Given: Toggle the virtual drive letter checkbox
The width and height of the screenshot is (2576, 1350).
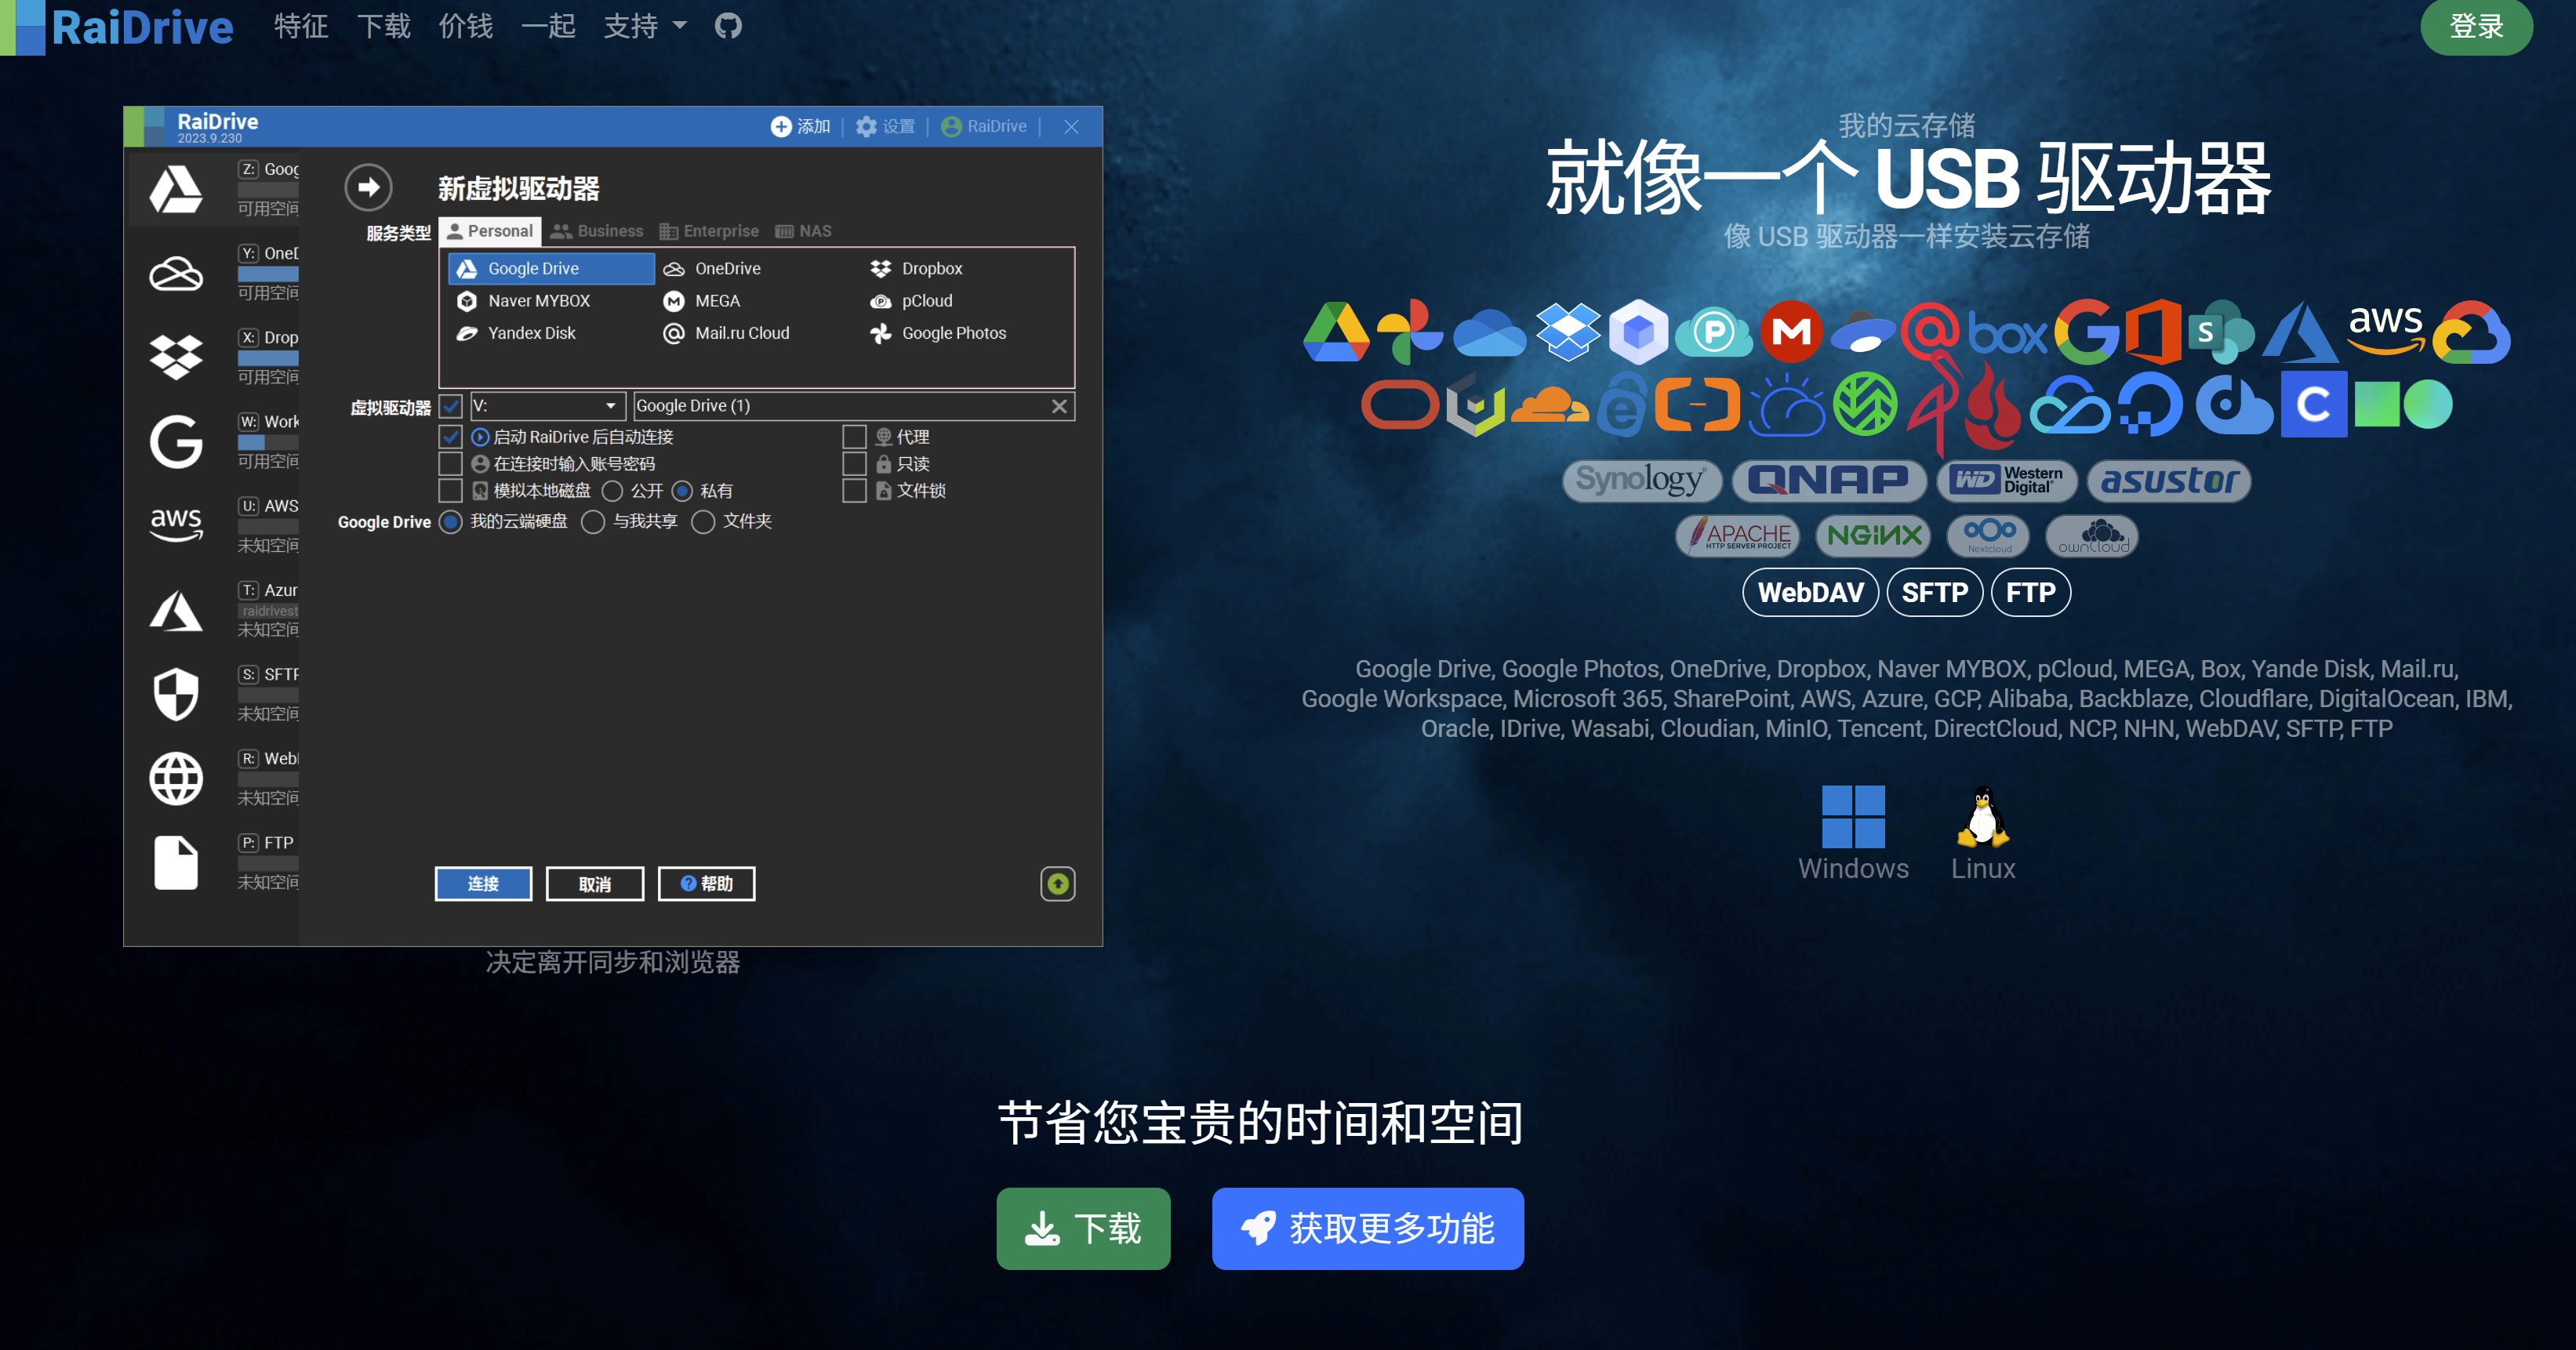Looking at the screenshot, I should tap(451, 406).
